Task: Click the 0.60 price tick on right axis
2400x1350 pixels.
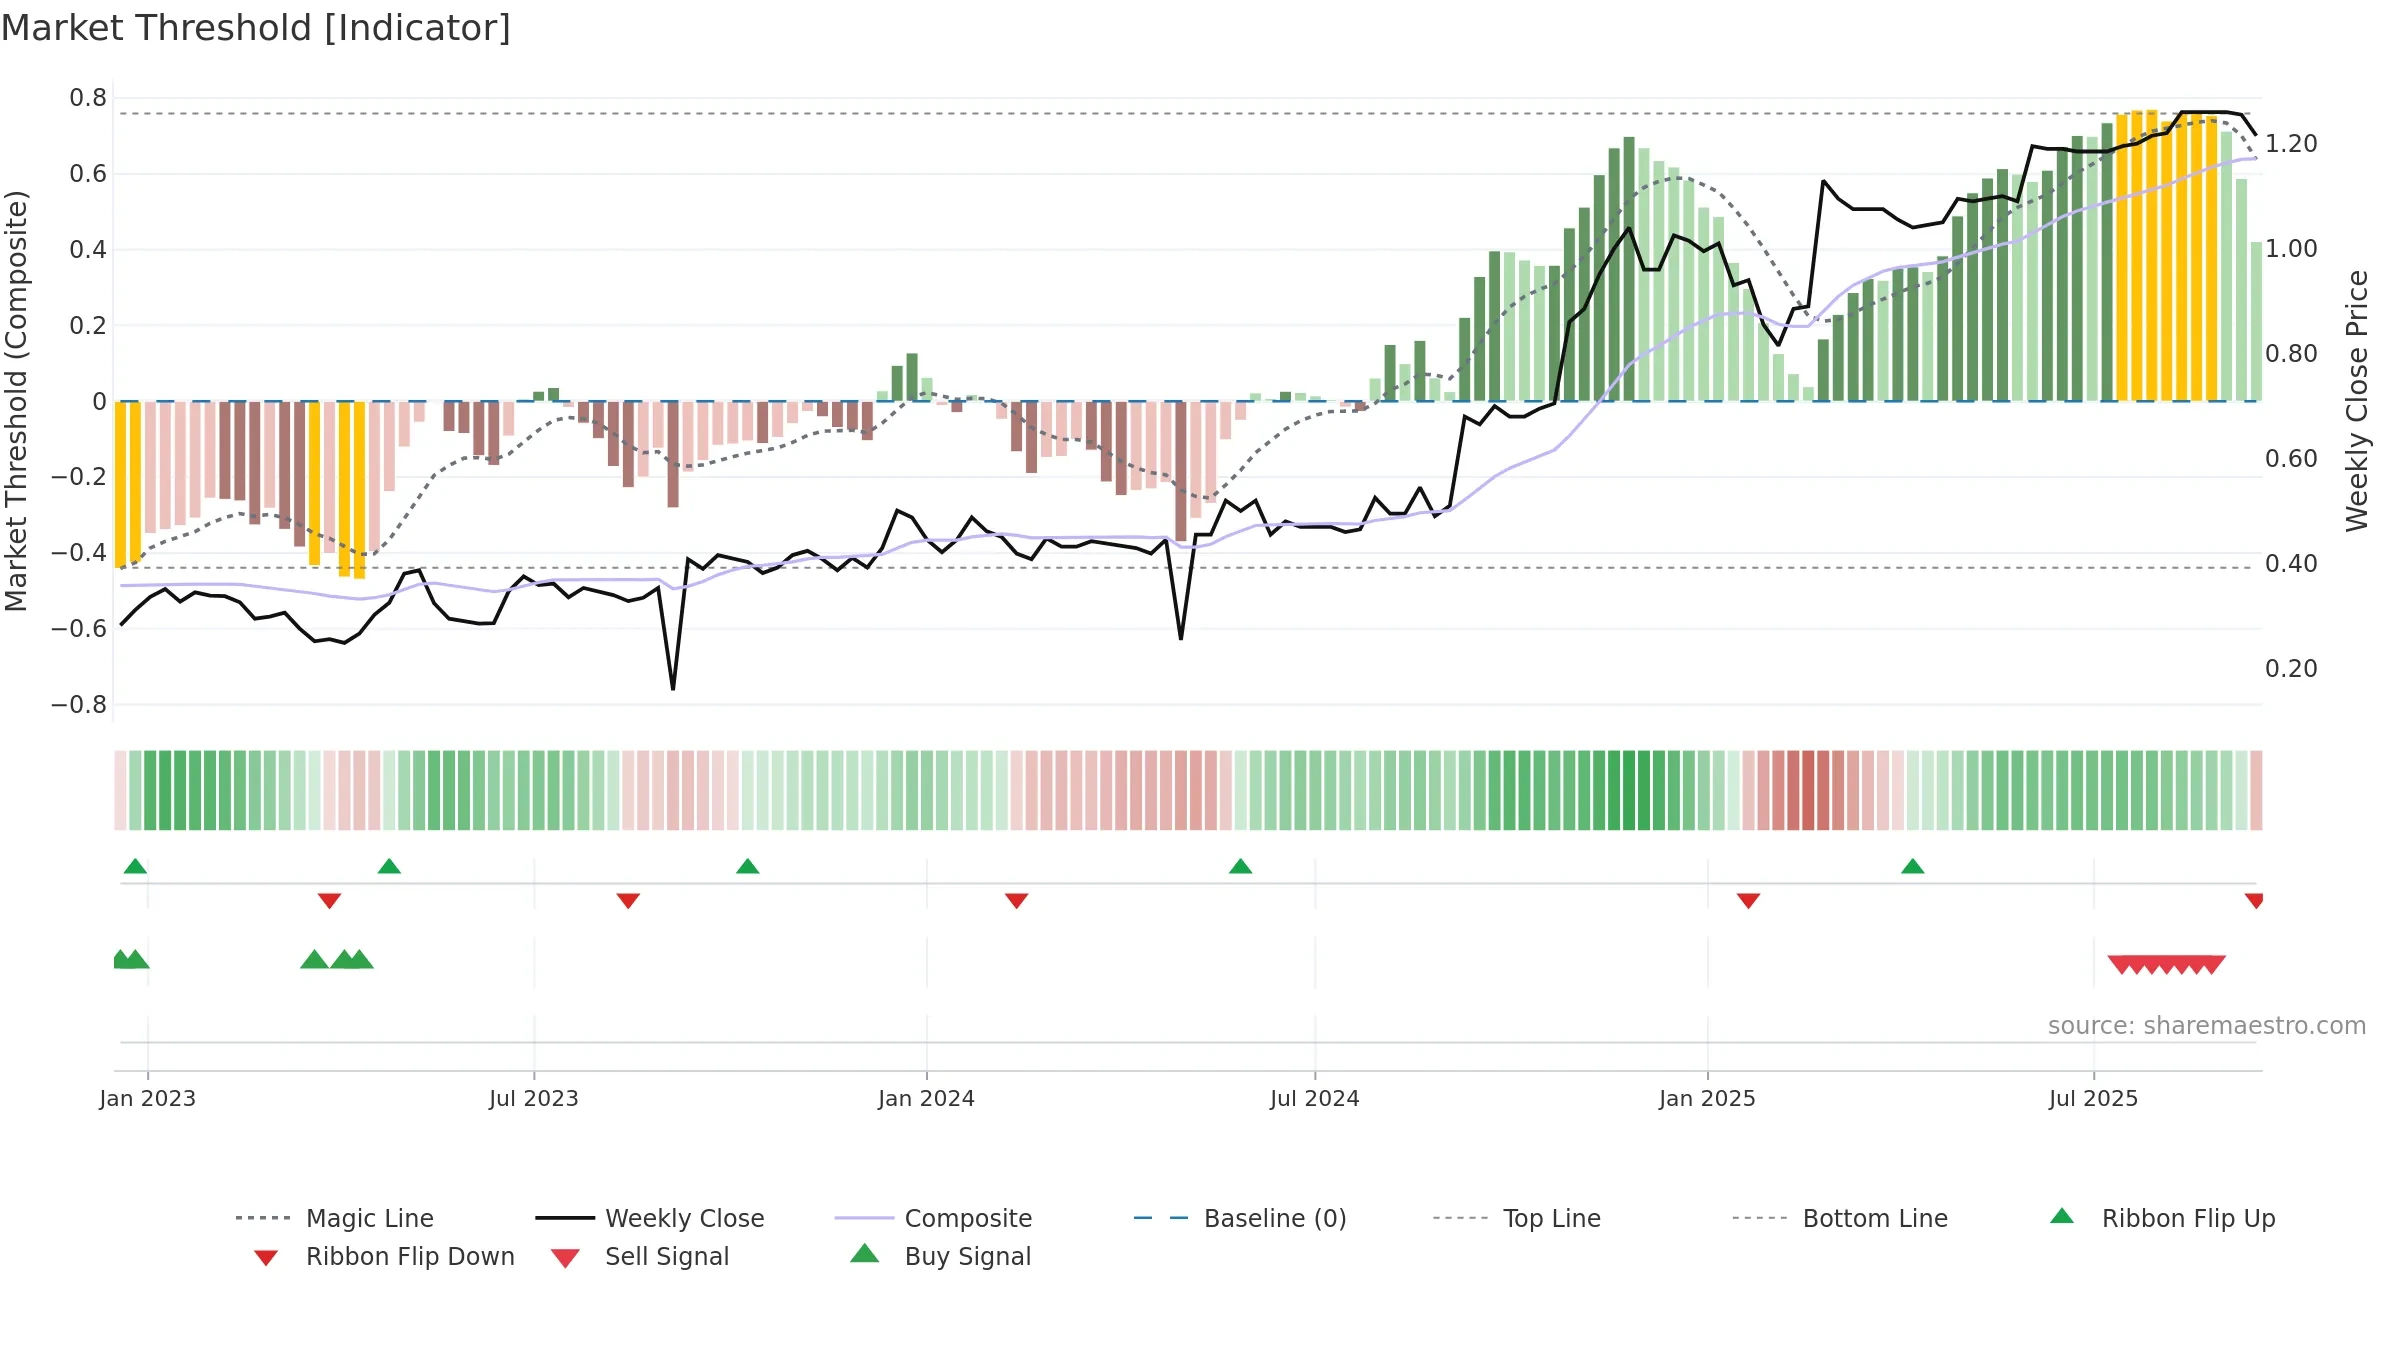Action: (2291, 459)
